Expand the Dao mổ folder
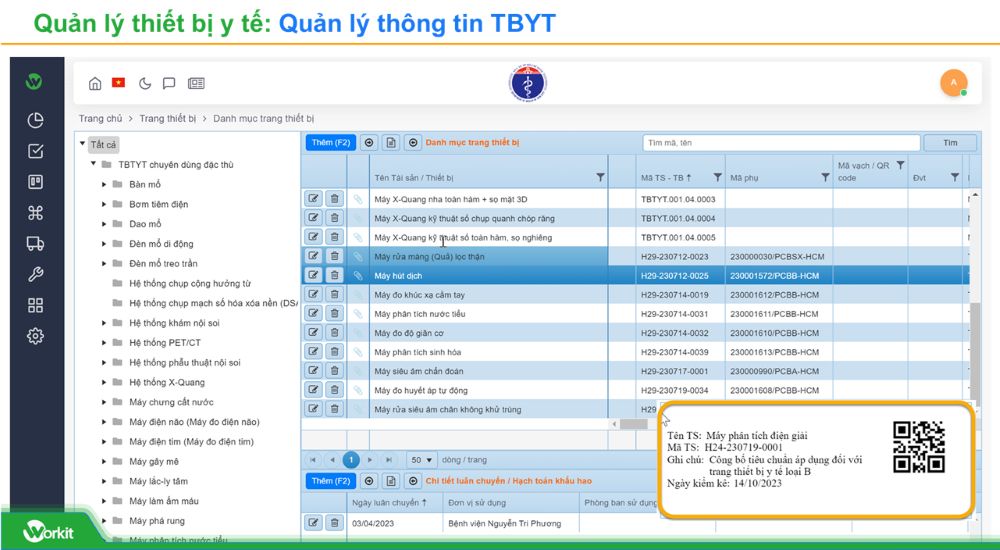 (x=104, y=224)
